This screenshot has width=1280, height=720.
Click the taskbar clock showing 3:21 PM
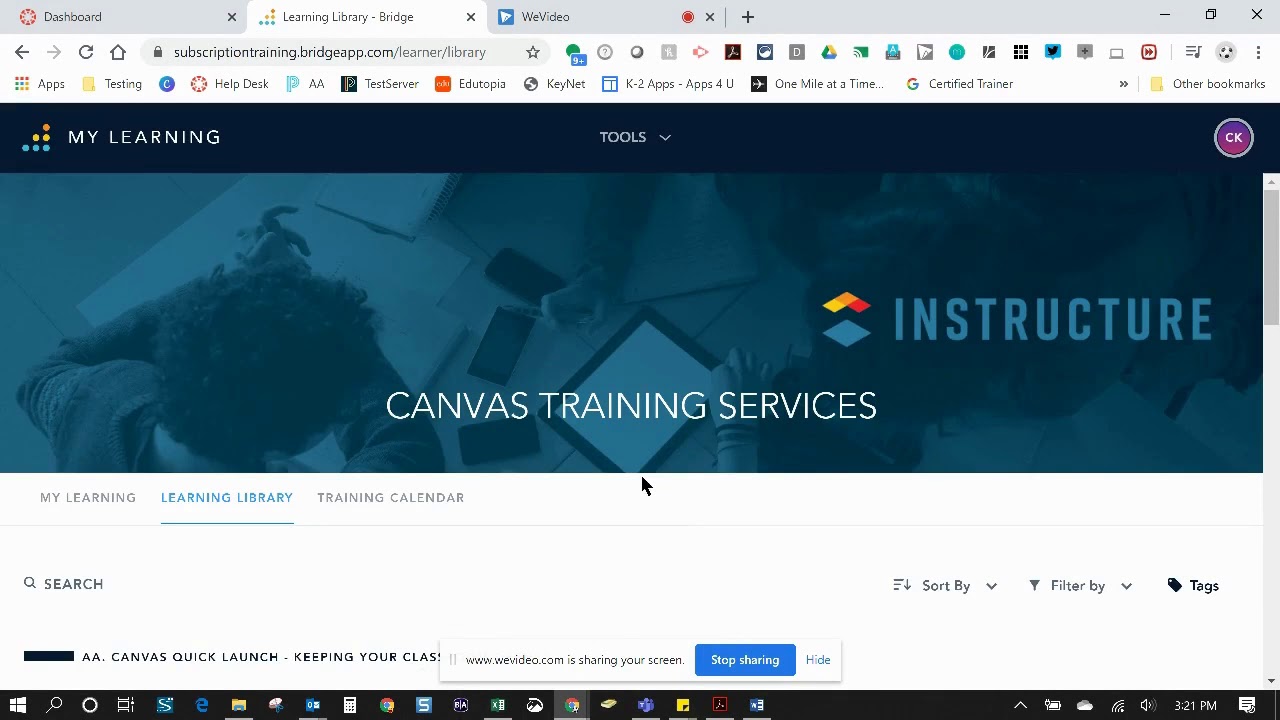pos(1195,705)
